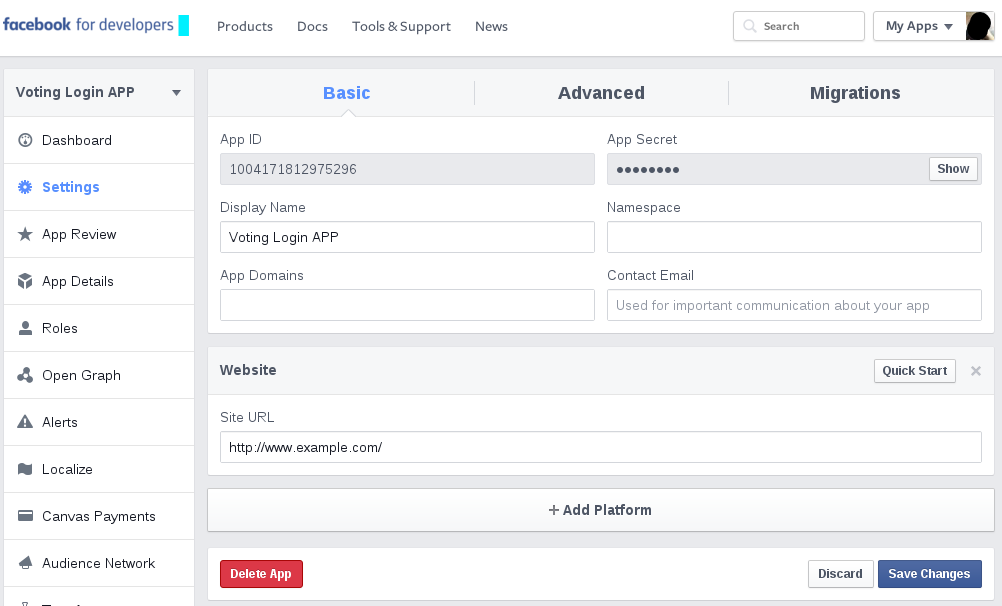Click the App Domains input field
The height and width of the screenshot is (606, 1002).
pos(407,305)
